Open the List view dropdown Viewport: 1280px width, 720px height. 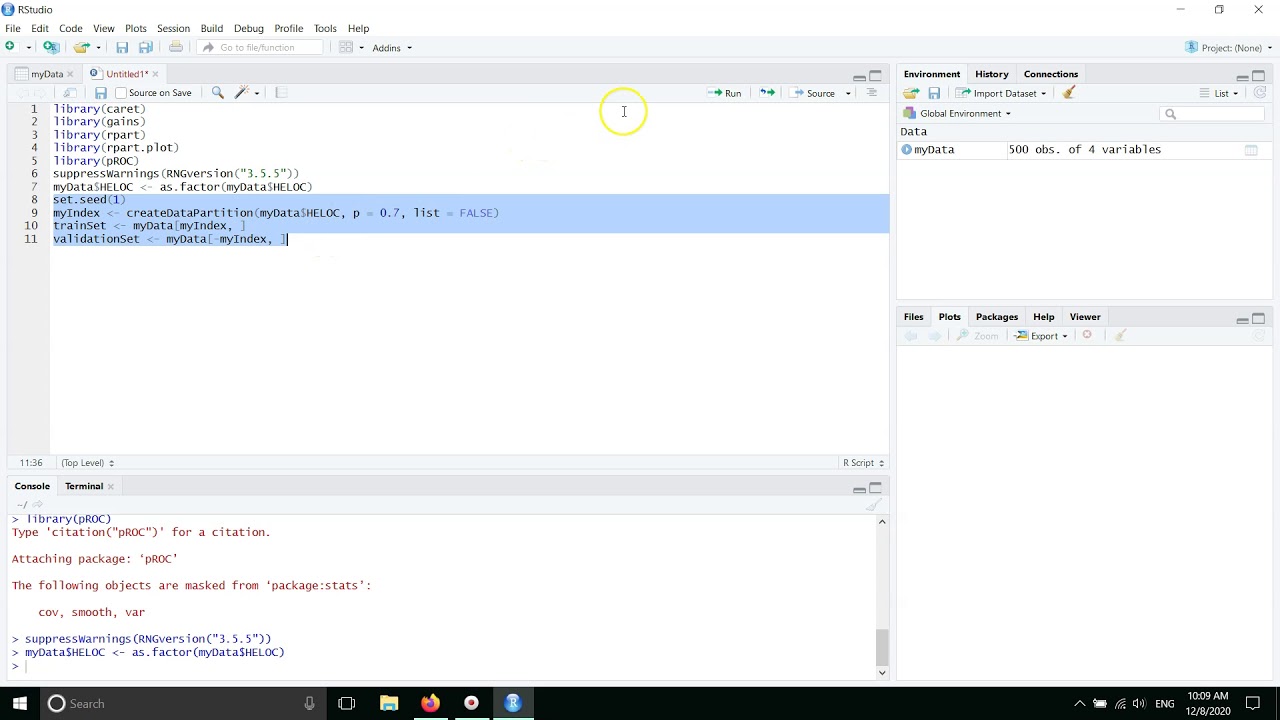pyautogui.click(x=1220, y=93)
